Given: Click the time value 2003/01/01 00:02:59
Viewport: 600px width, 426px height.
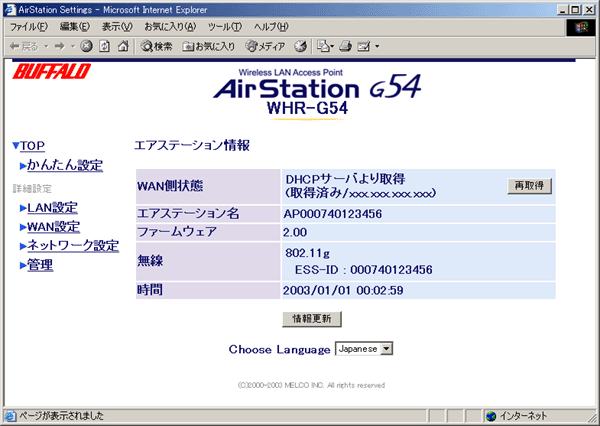Looking at the screenshot, I should (x=343, y=291).
